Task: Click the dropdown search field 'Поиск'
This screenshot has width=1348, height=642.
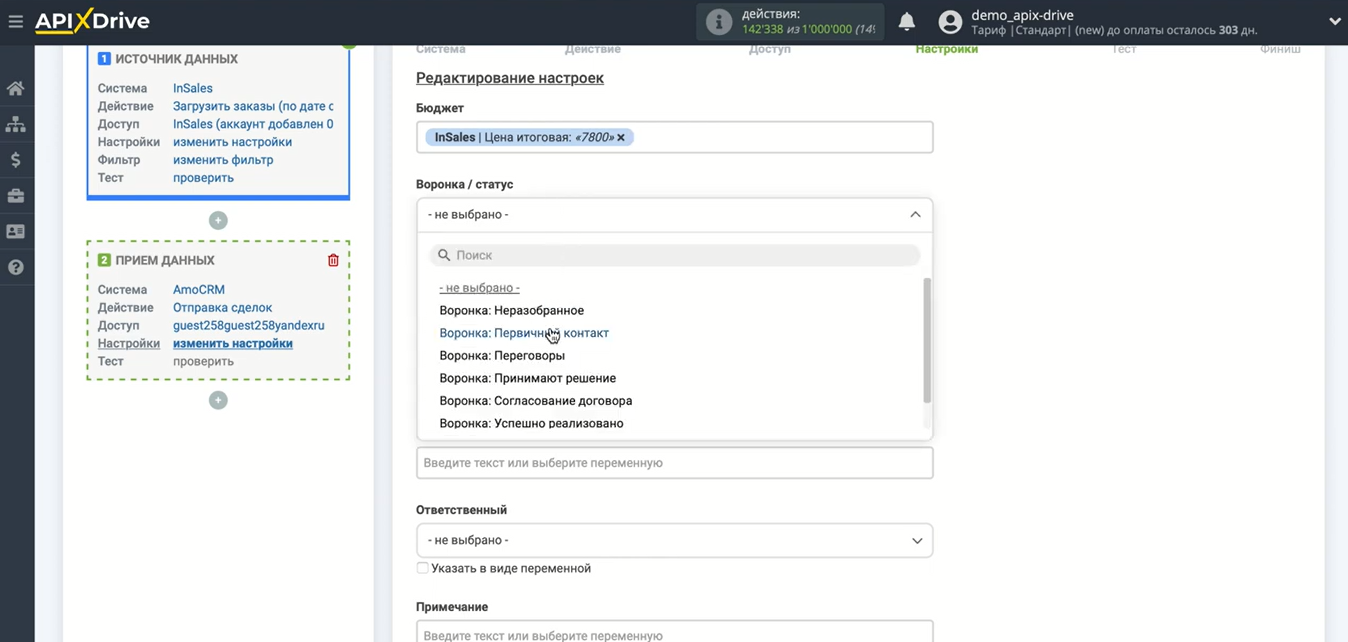Action: point(675,255)
